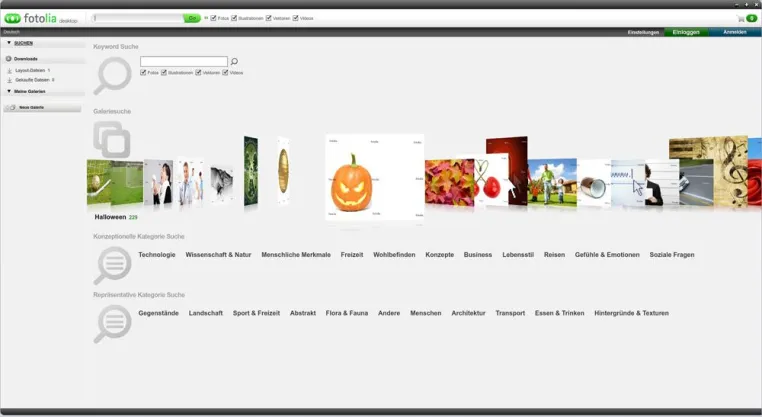Open the Konzepte category
Image resolution: width=762 pixels, height=417 pixels.
(x=439, y=255)
